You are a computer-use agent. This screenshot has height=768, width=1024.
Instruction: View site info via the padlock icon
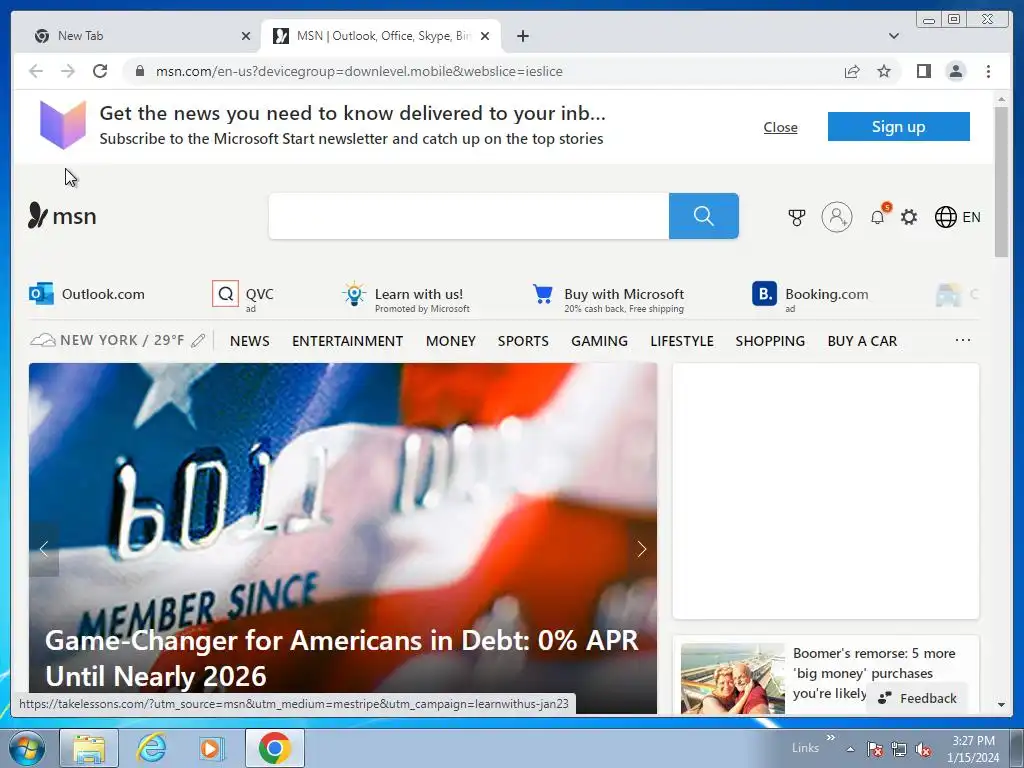(x=139, y=71)
